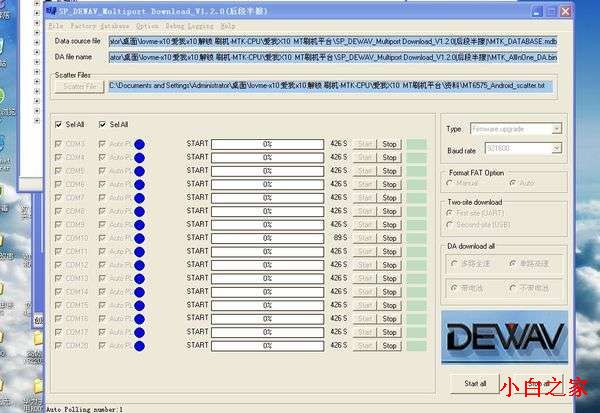The image size is (600, 413).
Task: Toggle the COM10 port checkbox
Action: pos(59,238)
